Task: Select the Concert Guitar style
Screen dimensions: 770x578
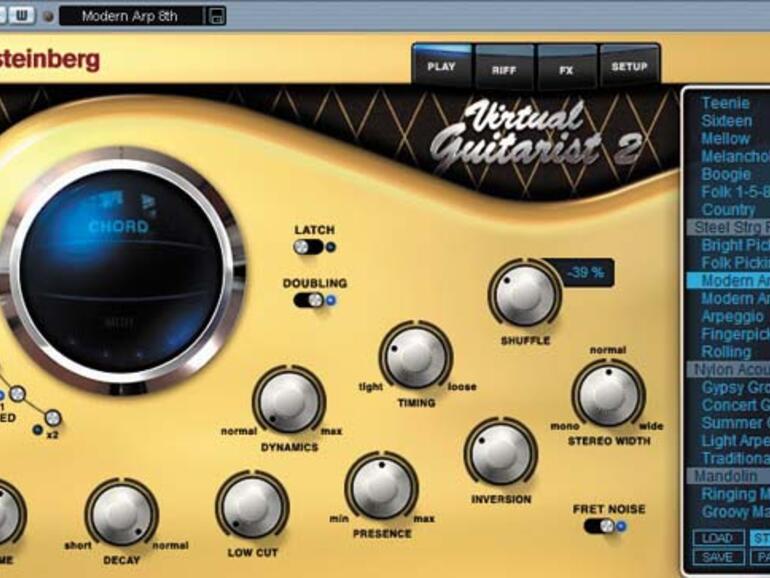Action: [x=729, y=405]
